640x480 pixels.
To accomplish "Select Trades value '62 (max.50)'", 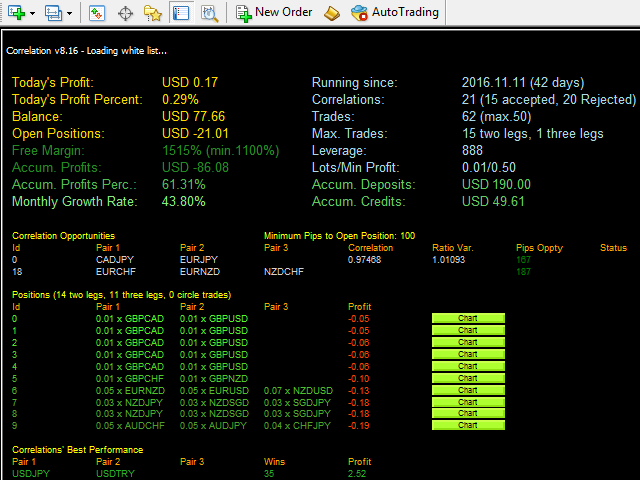I will coord(496,117).
